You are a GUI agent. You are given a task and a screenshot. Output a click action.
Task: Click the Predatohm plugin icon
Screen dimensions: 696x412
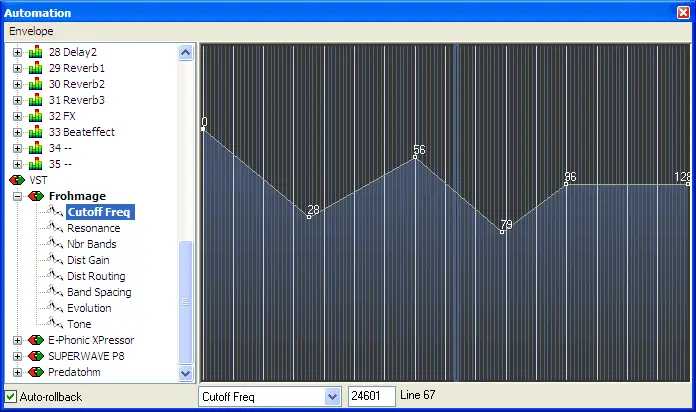pyautogui.click(x=36, y=372)
